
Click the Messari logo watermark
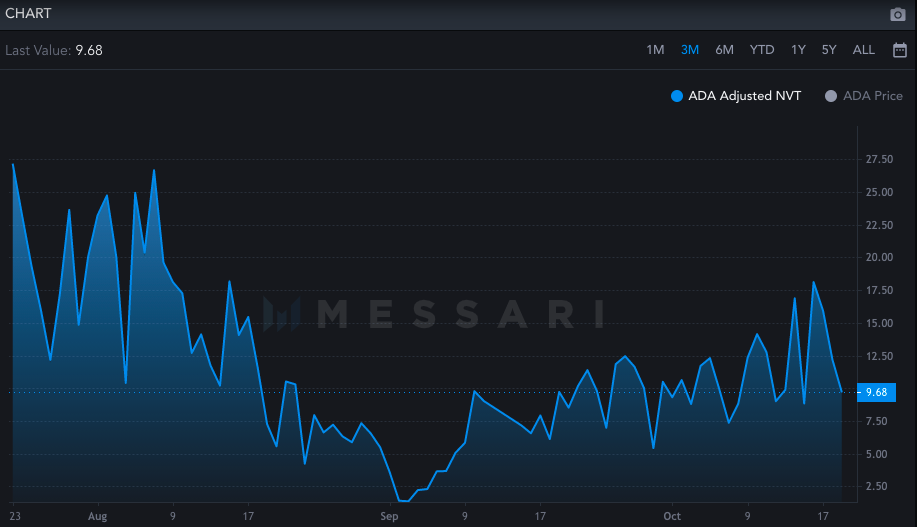pyautogui.click(x=432, y=314)
